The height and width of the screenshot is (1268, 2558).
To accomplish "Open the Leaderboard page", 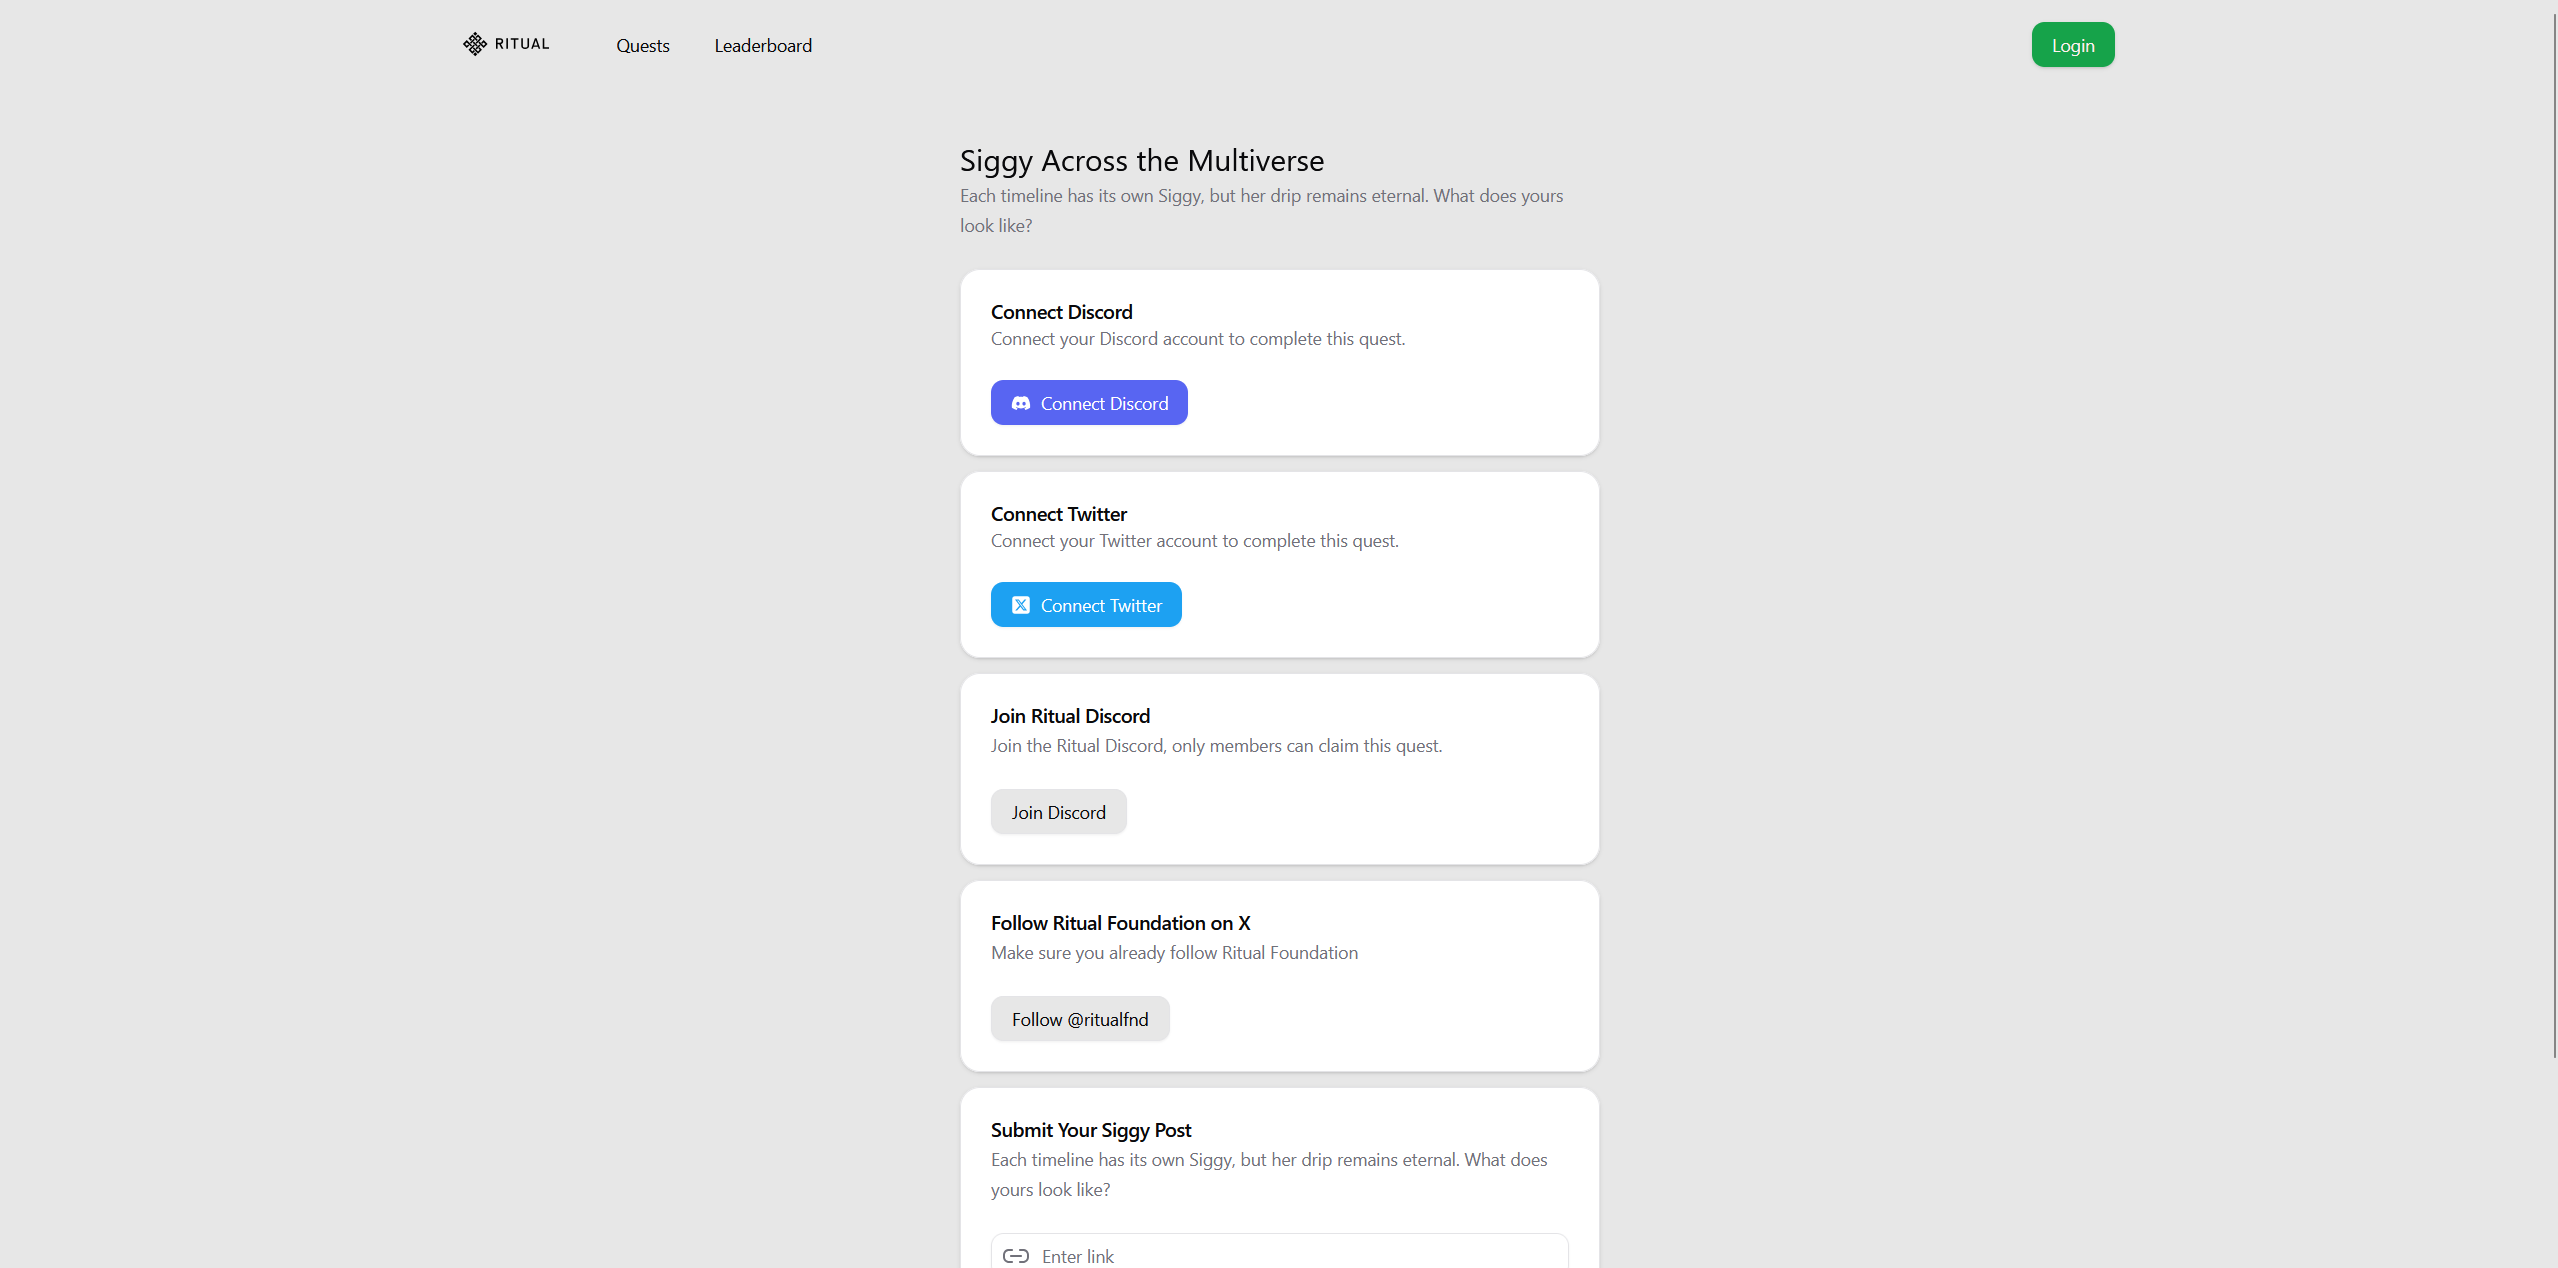I will click(x=762, y=46).
